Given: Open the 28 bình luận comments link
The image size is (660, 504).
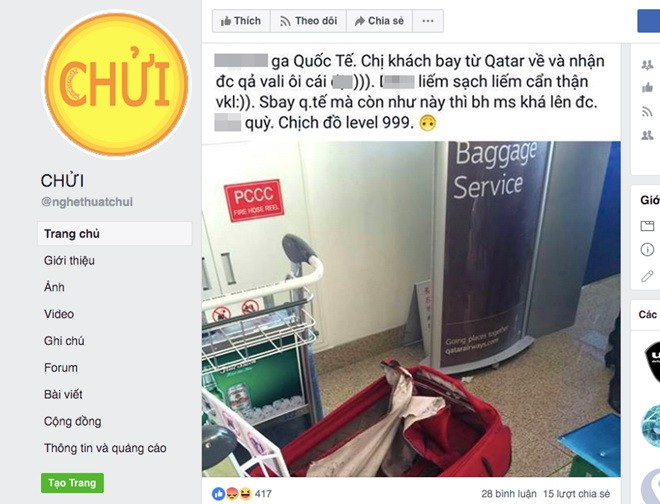Looking at the screenshot, I should [x=508, y=493].
